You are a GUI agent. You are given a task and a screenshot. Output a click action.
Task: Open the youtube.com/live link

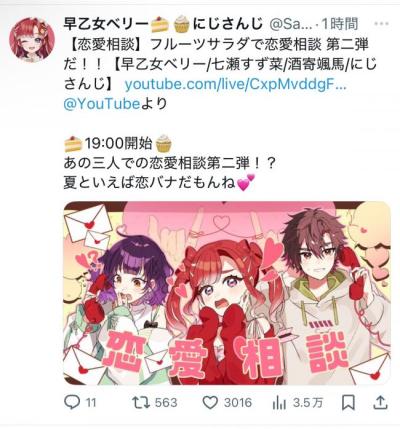point(236,85)
